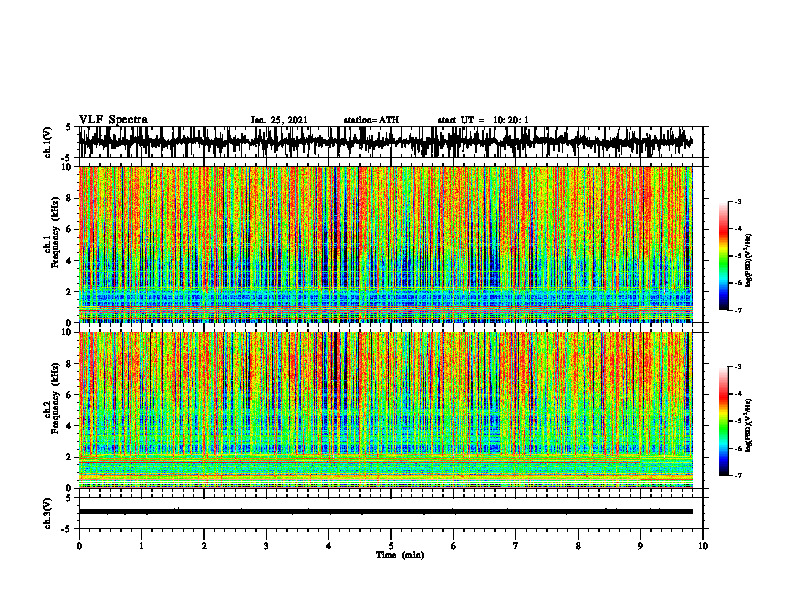The image size is (792, 612).
Task: Click the '5' tick of the ch.1(V) axis
Action: point(69,128)
